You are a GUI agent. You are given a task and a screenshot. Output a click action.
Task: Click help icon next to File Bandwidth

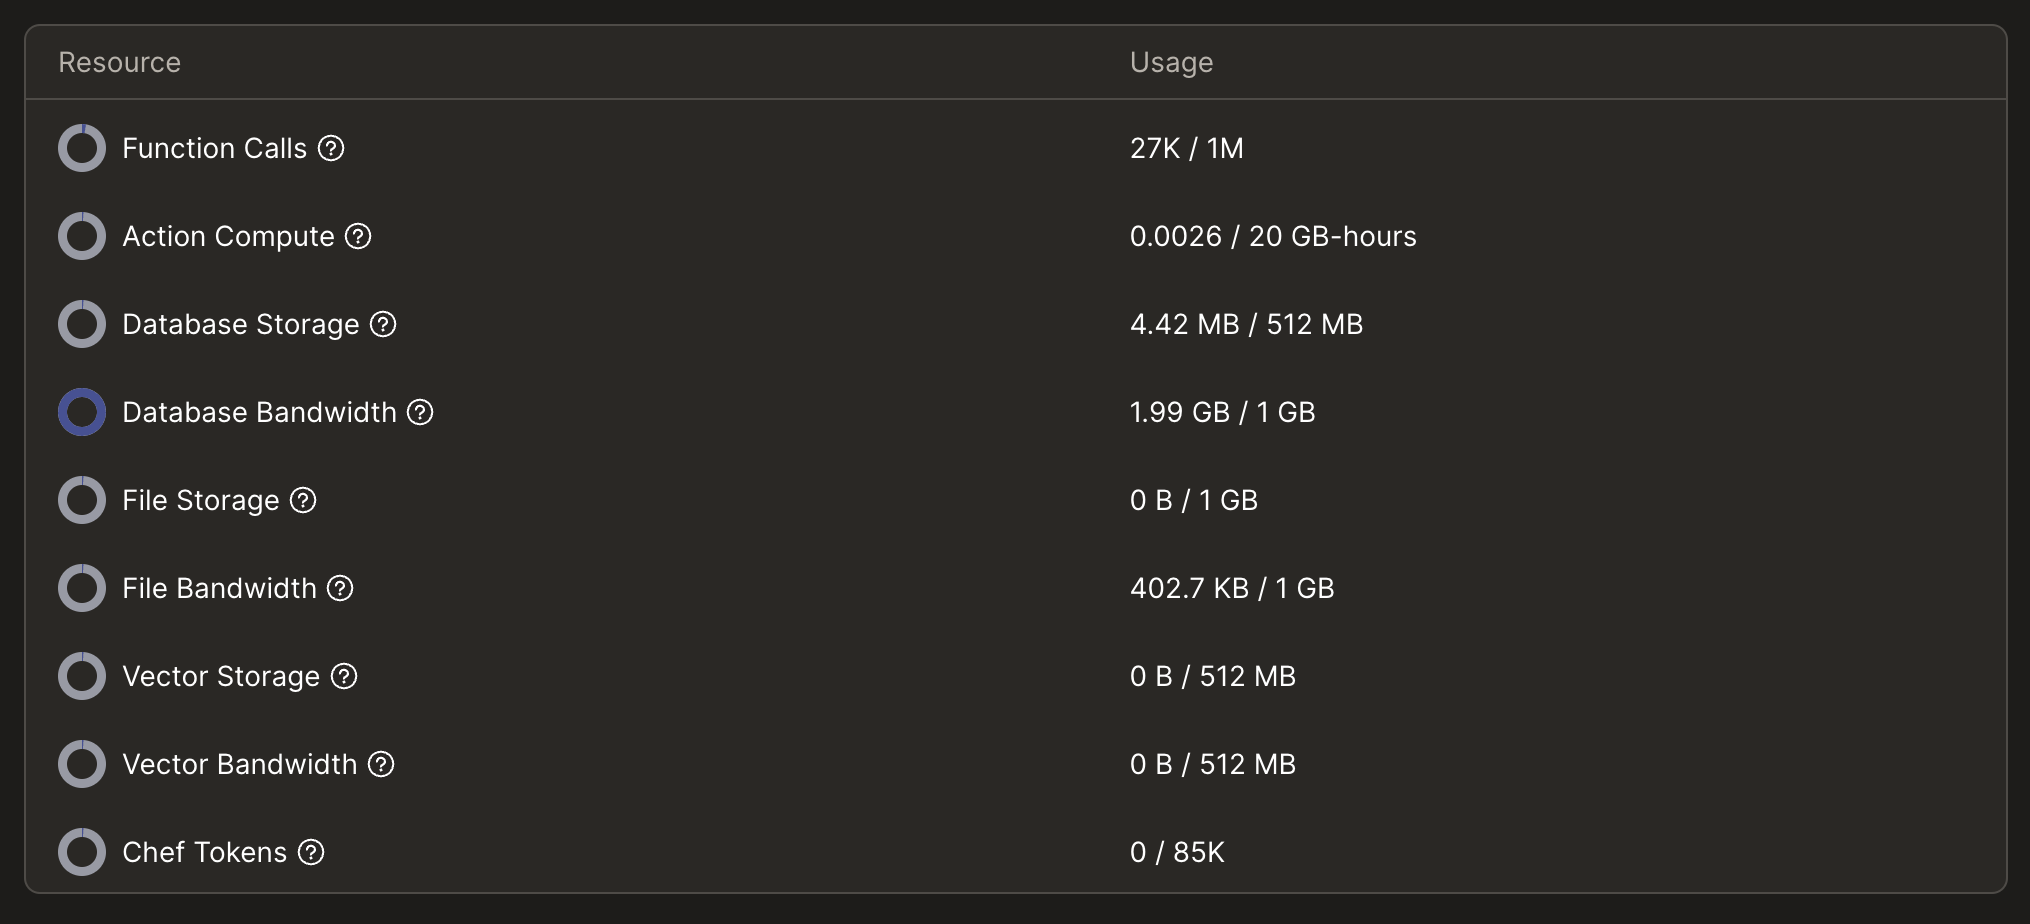coord(340,589)
